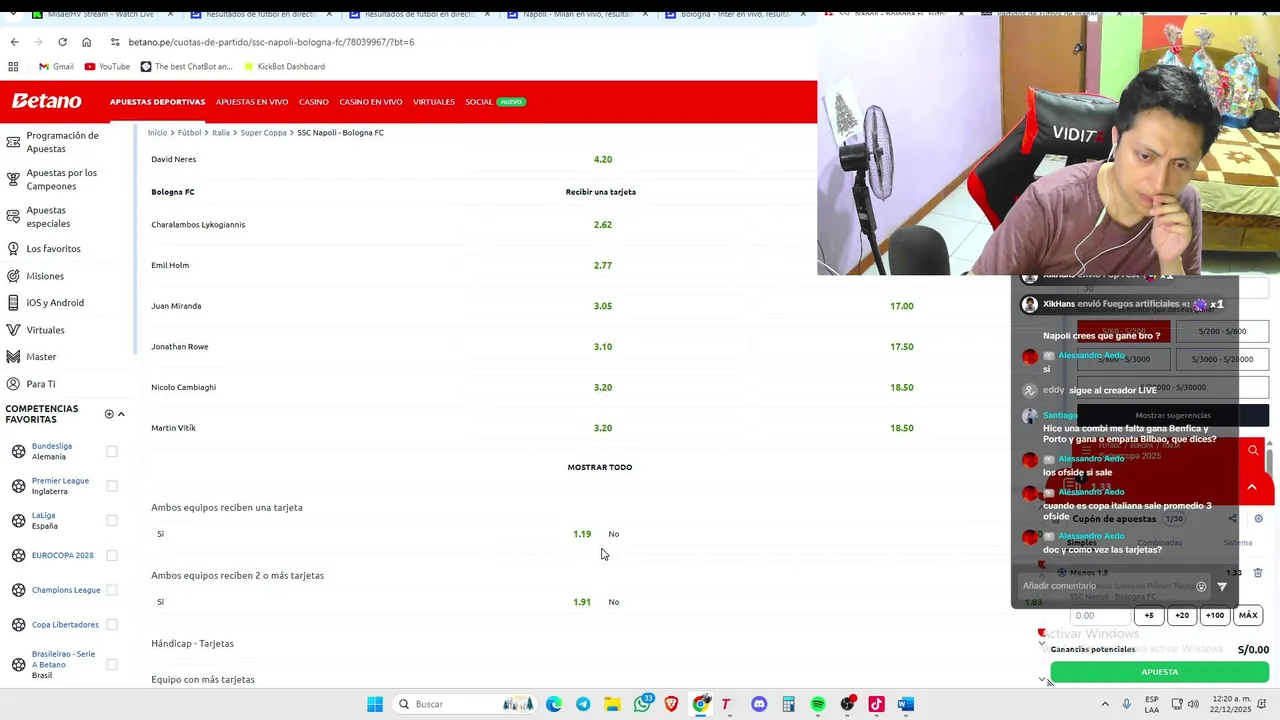Open Apuestas especiales in the sidebar

pyautogui.click(x=48, y=217)
